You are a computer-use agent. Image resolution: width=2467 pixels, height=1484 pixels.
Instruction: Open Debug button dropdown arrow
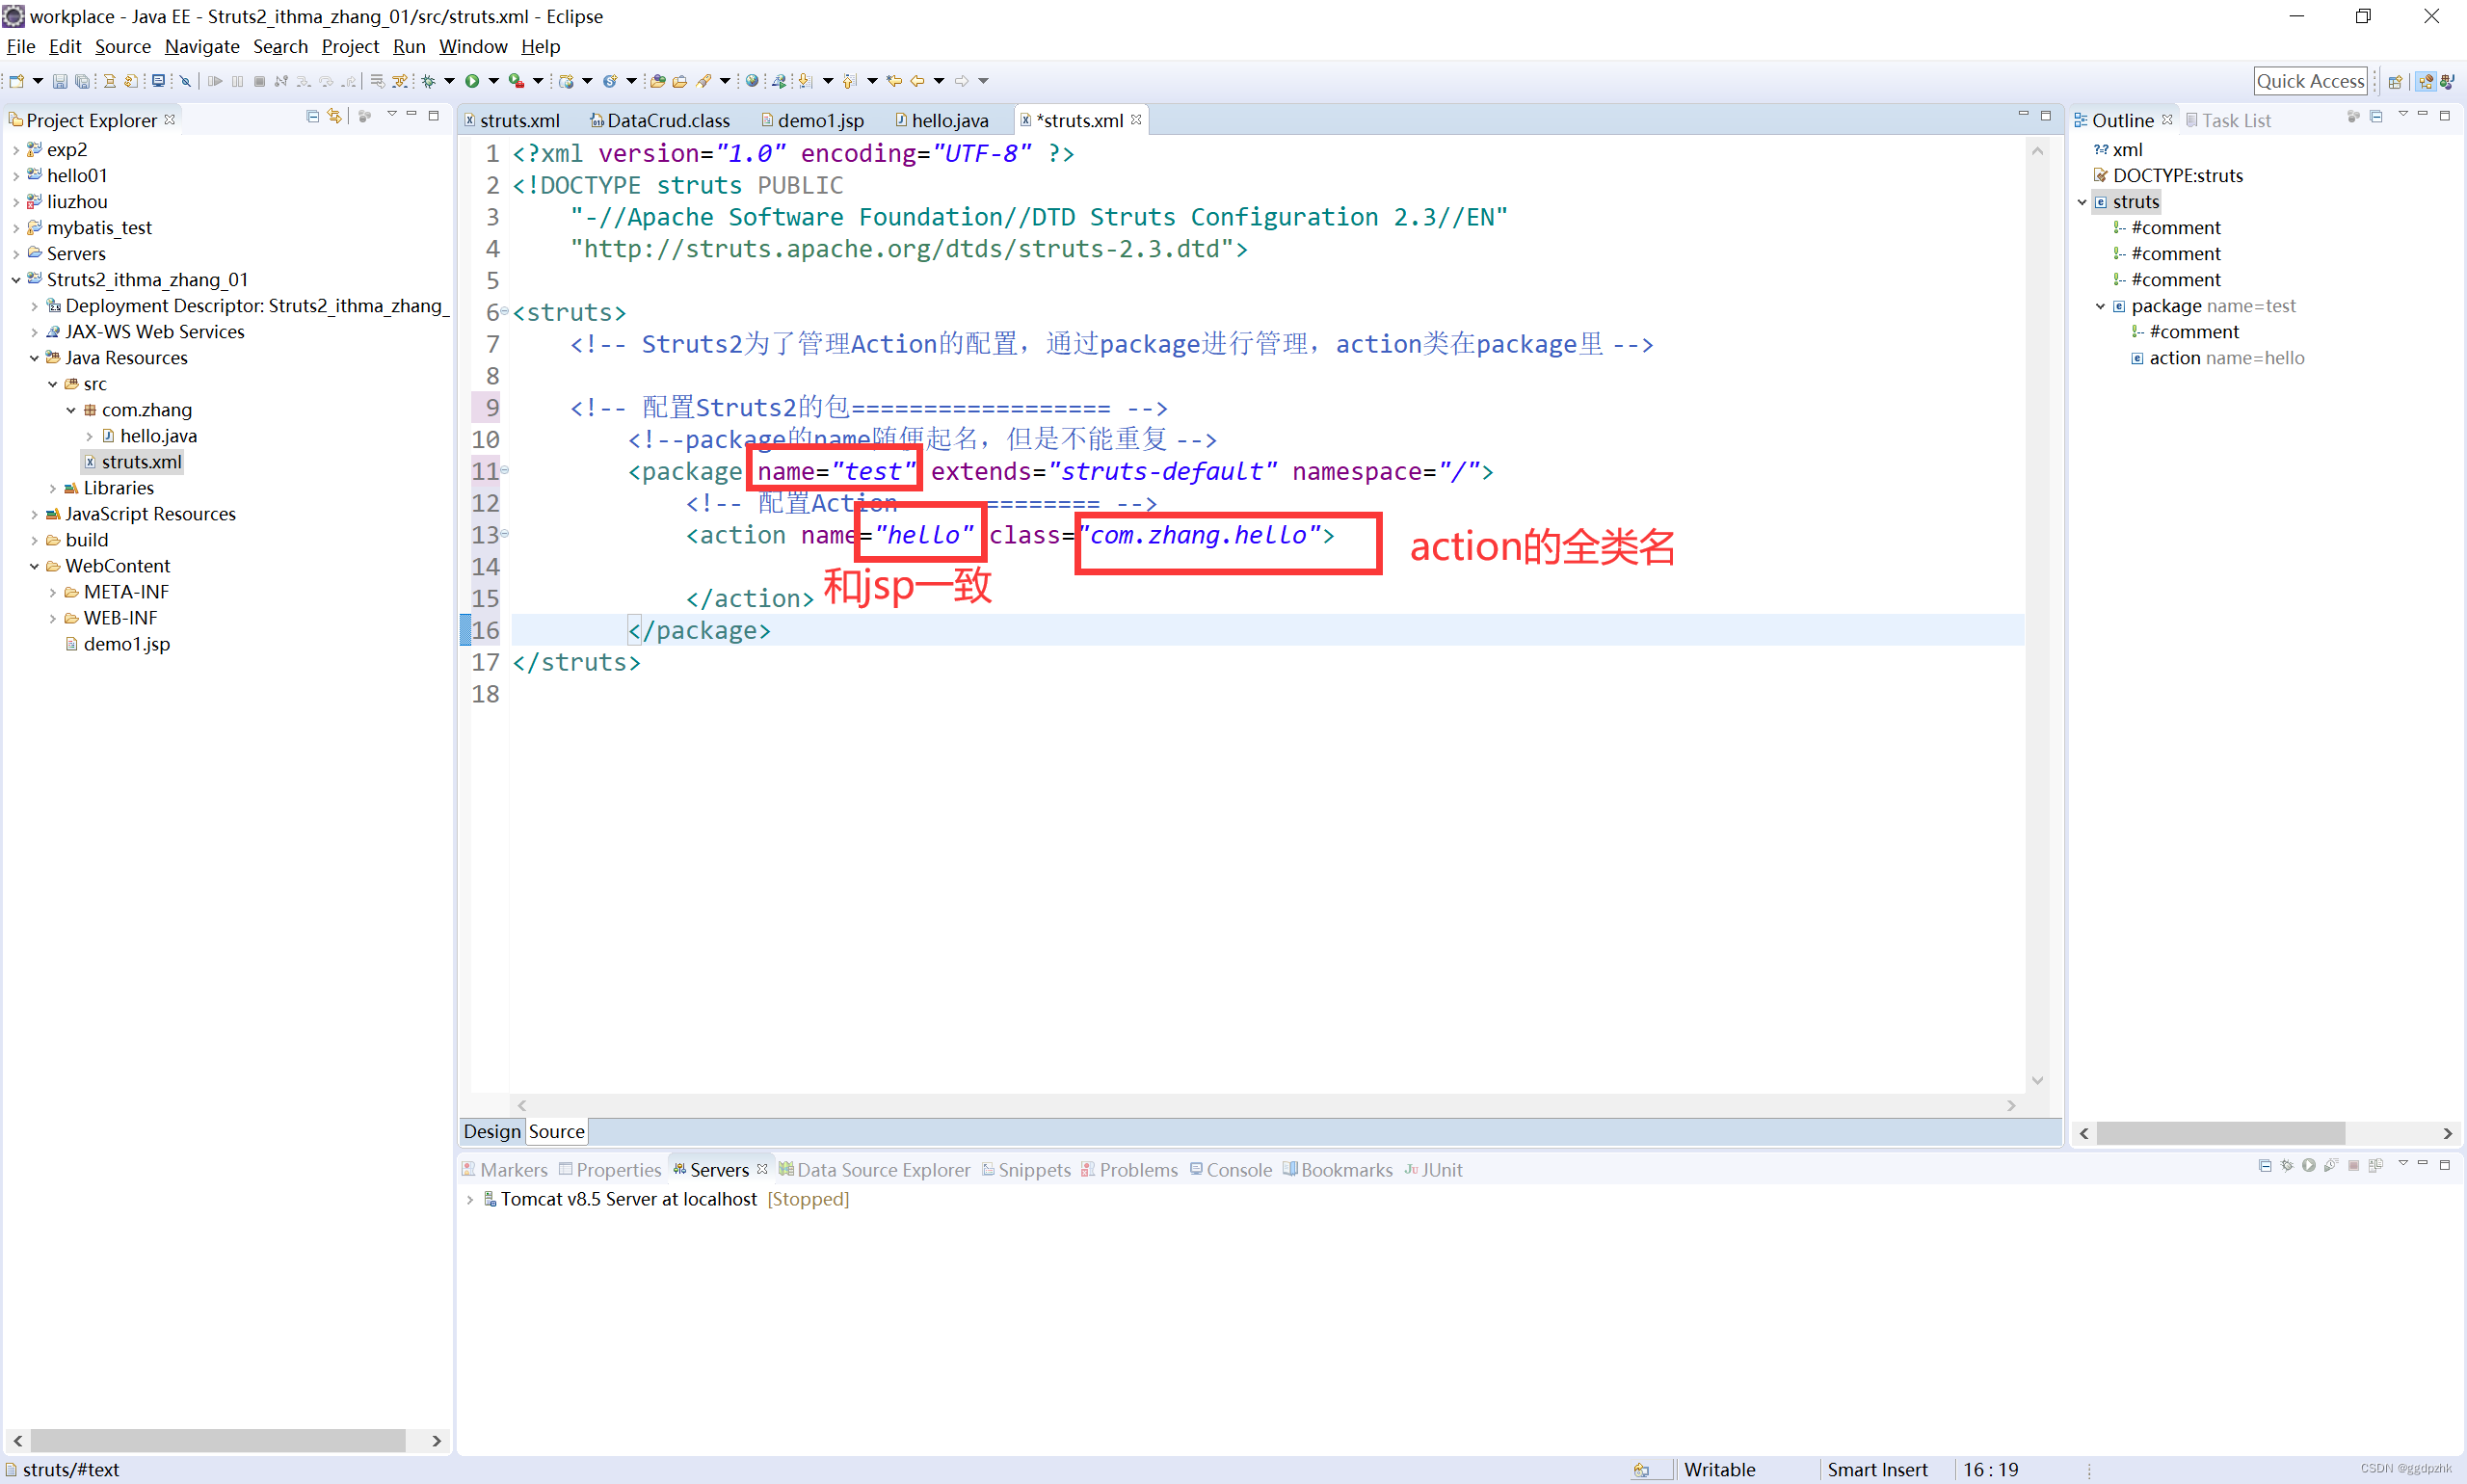coord(449,81)
